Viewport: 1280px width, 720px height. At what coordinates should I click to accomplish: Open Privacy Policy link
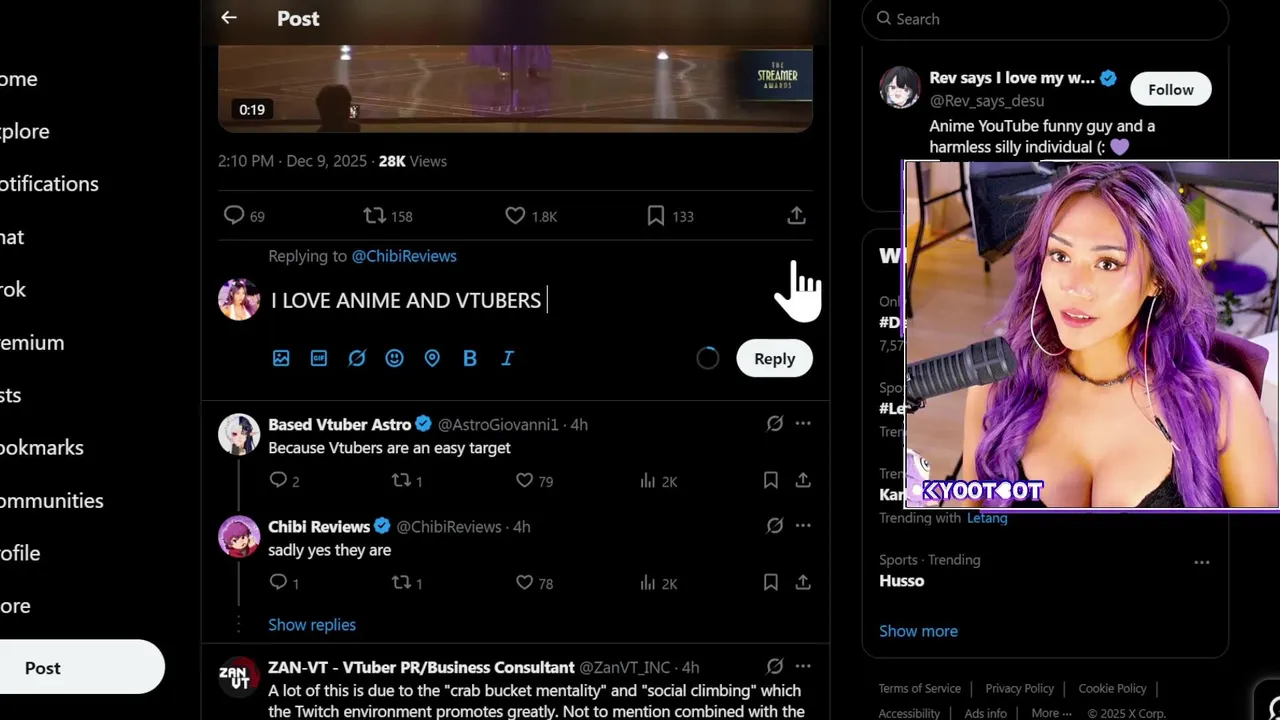[1020, 689]
